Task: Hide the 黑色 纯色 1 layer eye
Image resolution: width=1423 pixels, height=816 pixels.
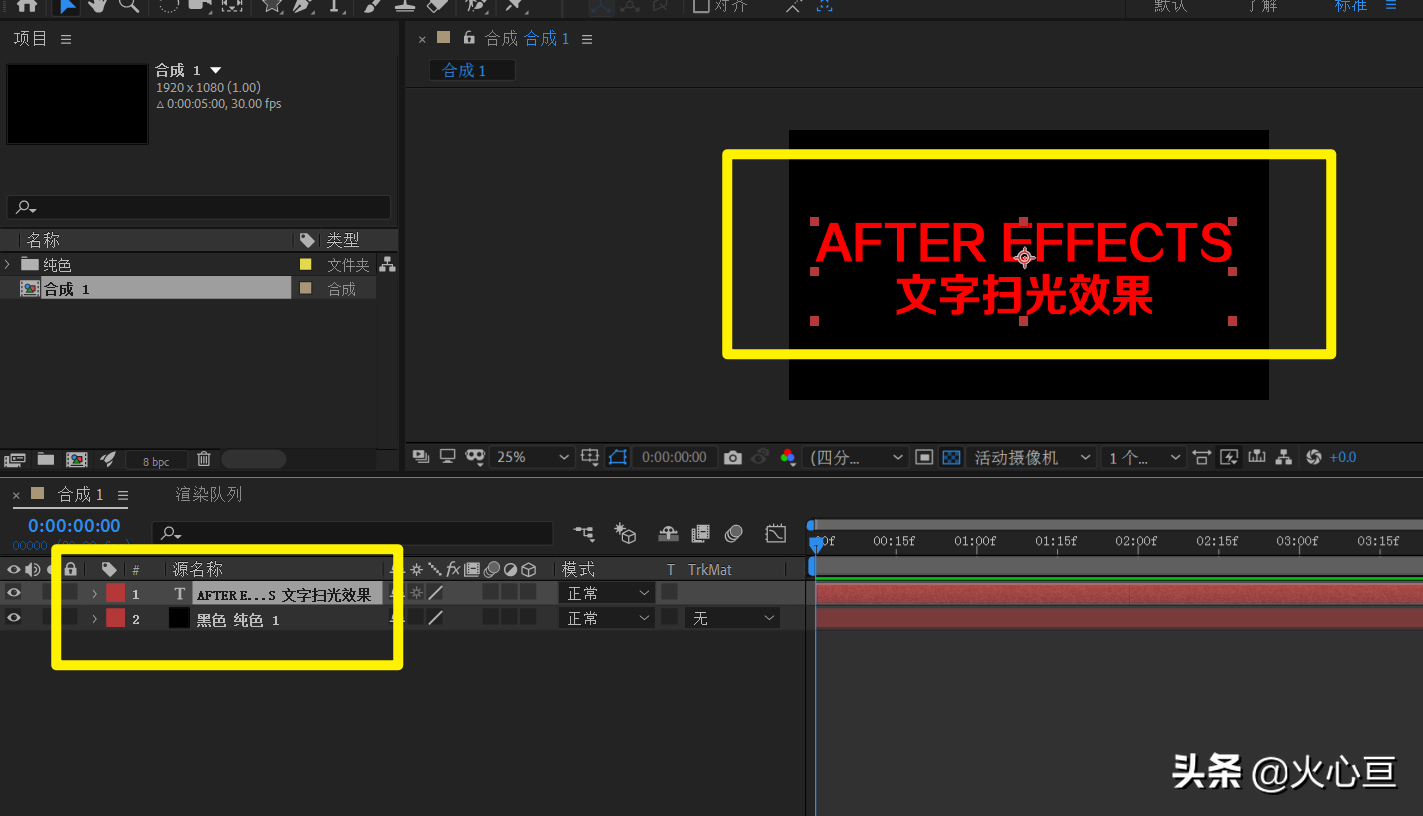Action: [x=13, y=618]
